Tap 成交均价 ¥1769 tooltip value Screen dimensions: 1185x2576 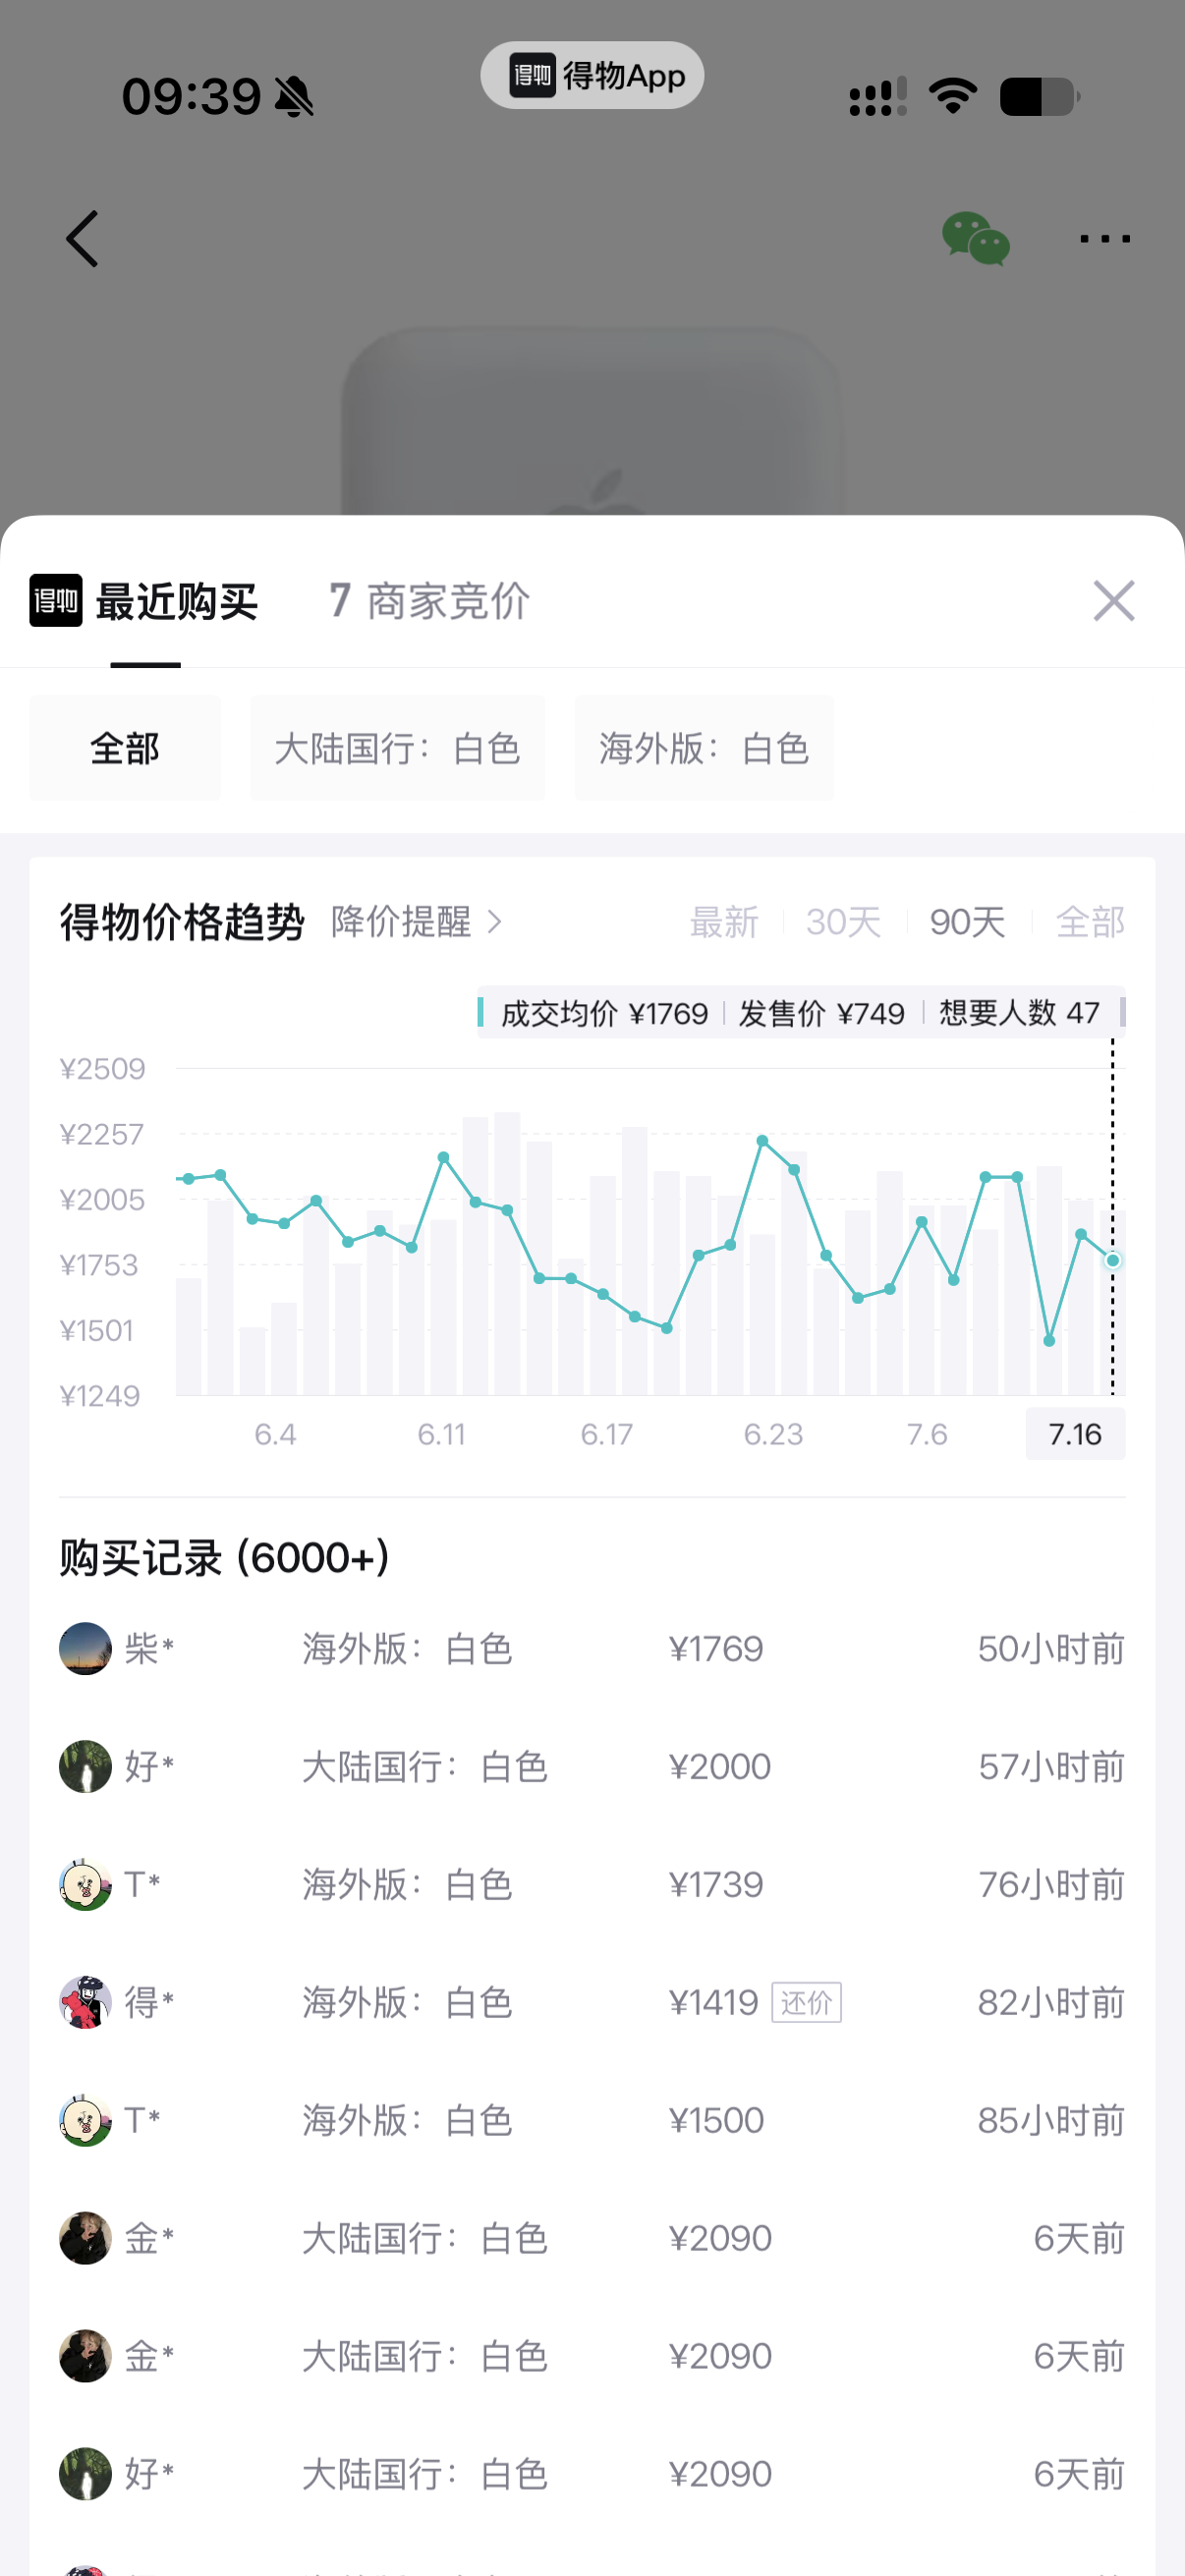604,1013
